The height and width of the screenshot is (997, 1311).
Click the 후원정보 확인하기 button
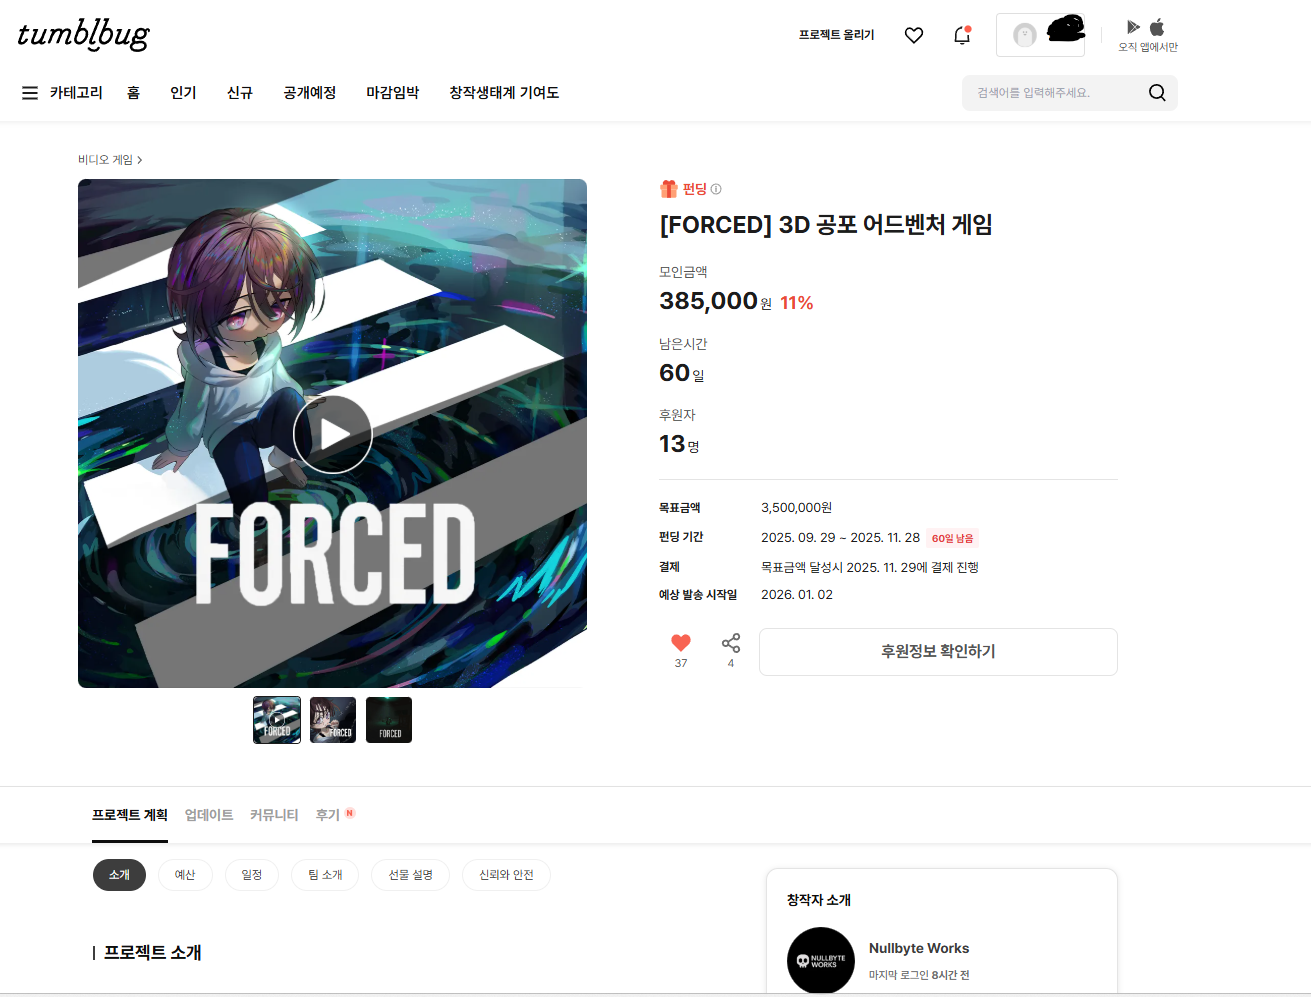point(938,652)
